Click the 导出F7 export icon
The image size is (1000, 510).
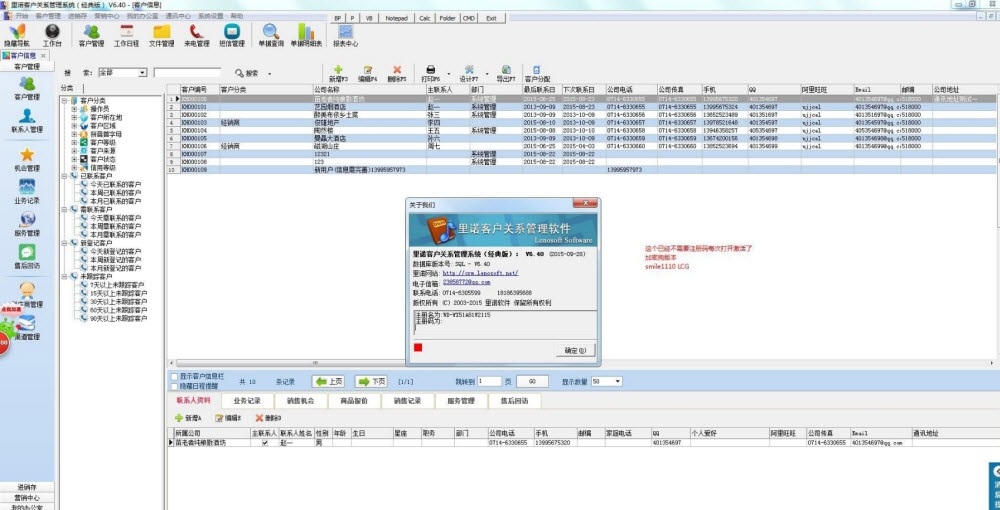[x=506, y=74]
